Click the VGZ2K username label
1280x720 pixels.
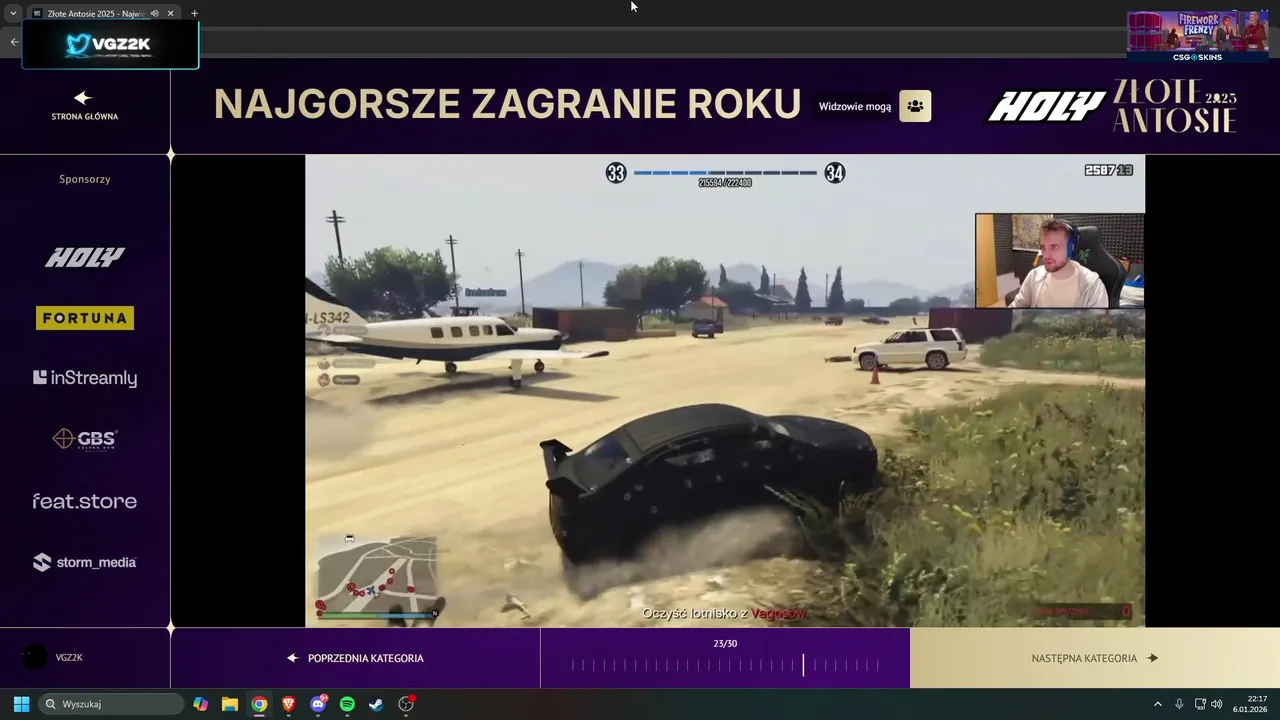[69, 658]
